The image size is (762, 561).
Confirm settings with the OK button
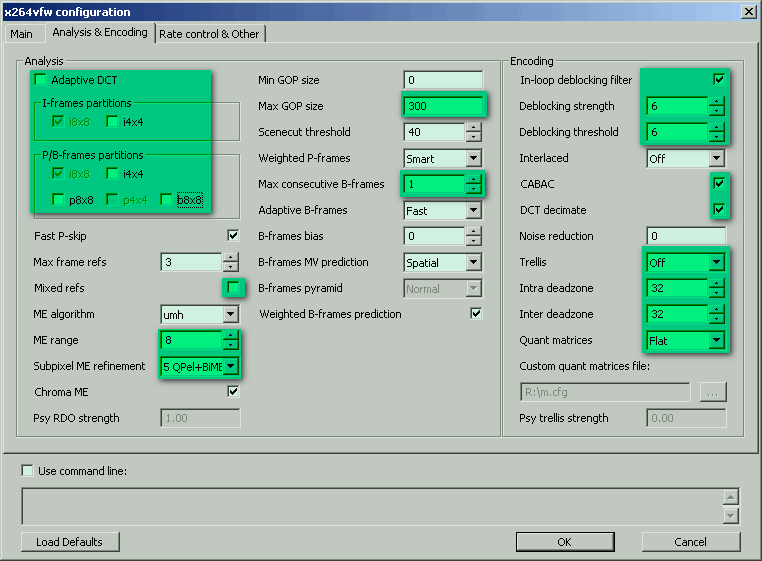[x=565, y=542]
